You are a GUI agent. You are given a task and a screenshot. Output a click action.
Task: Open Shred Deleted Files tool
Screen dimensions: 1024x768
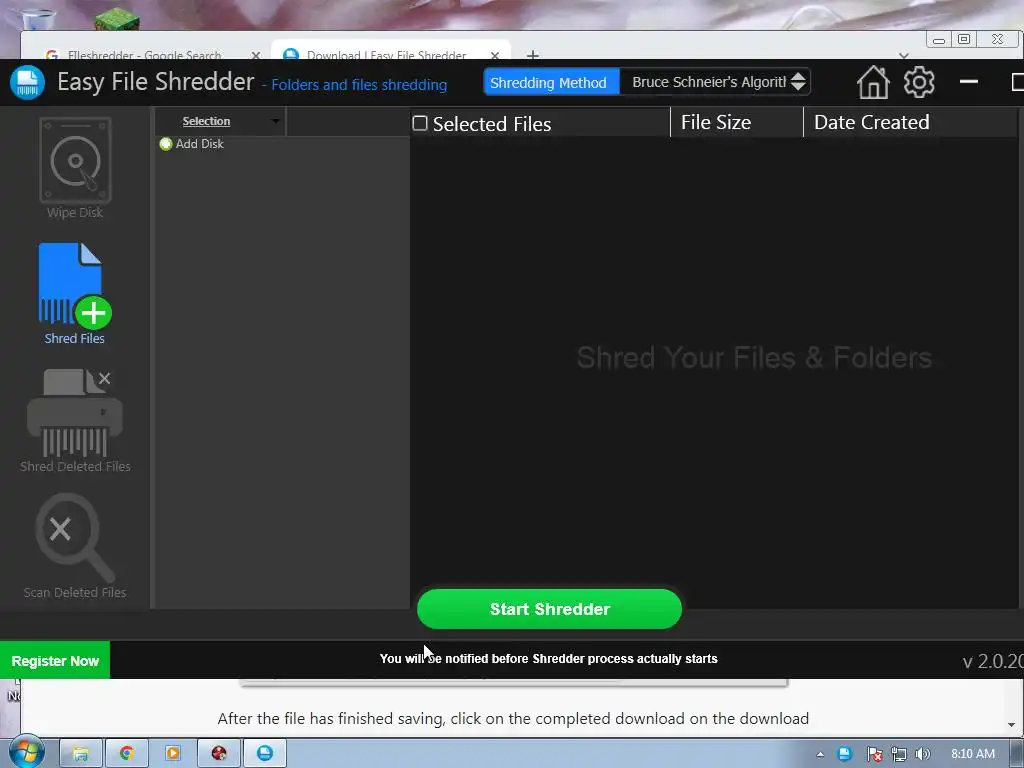[x=75, y=421]
